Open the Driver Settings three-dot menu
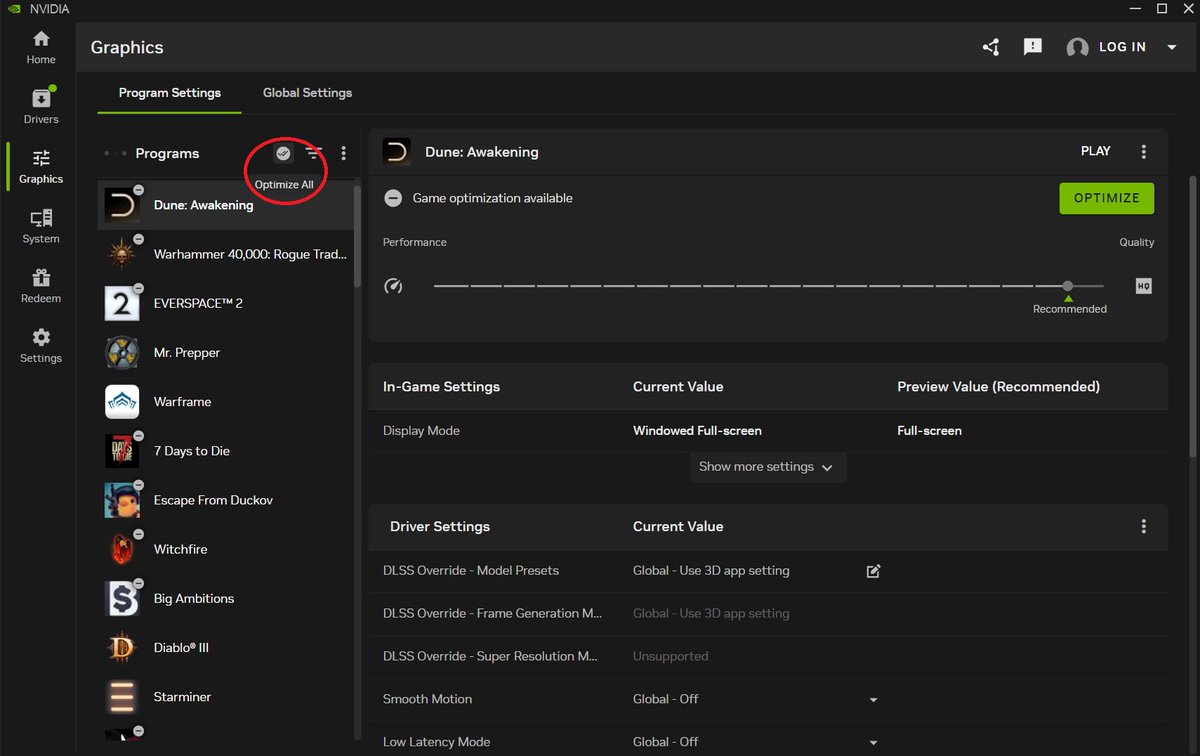This screenshot has width=1200, height=756. 1144,526
